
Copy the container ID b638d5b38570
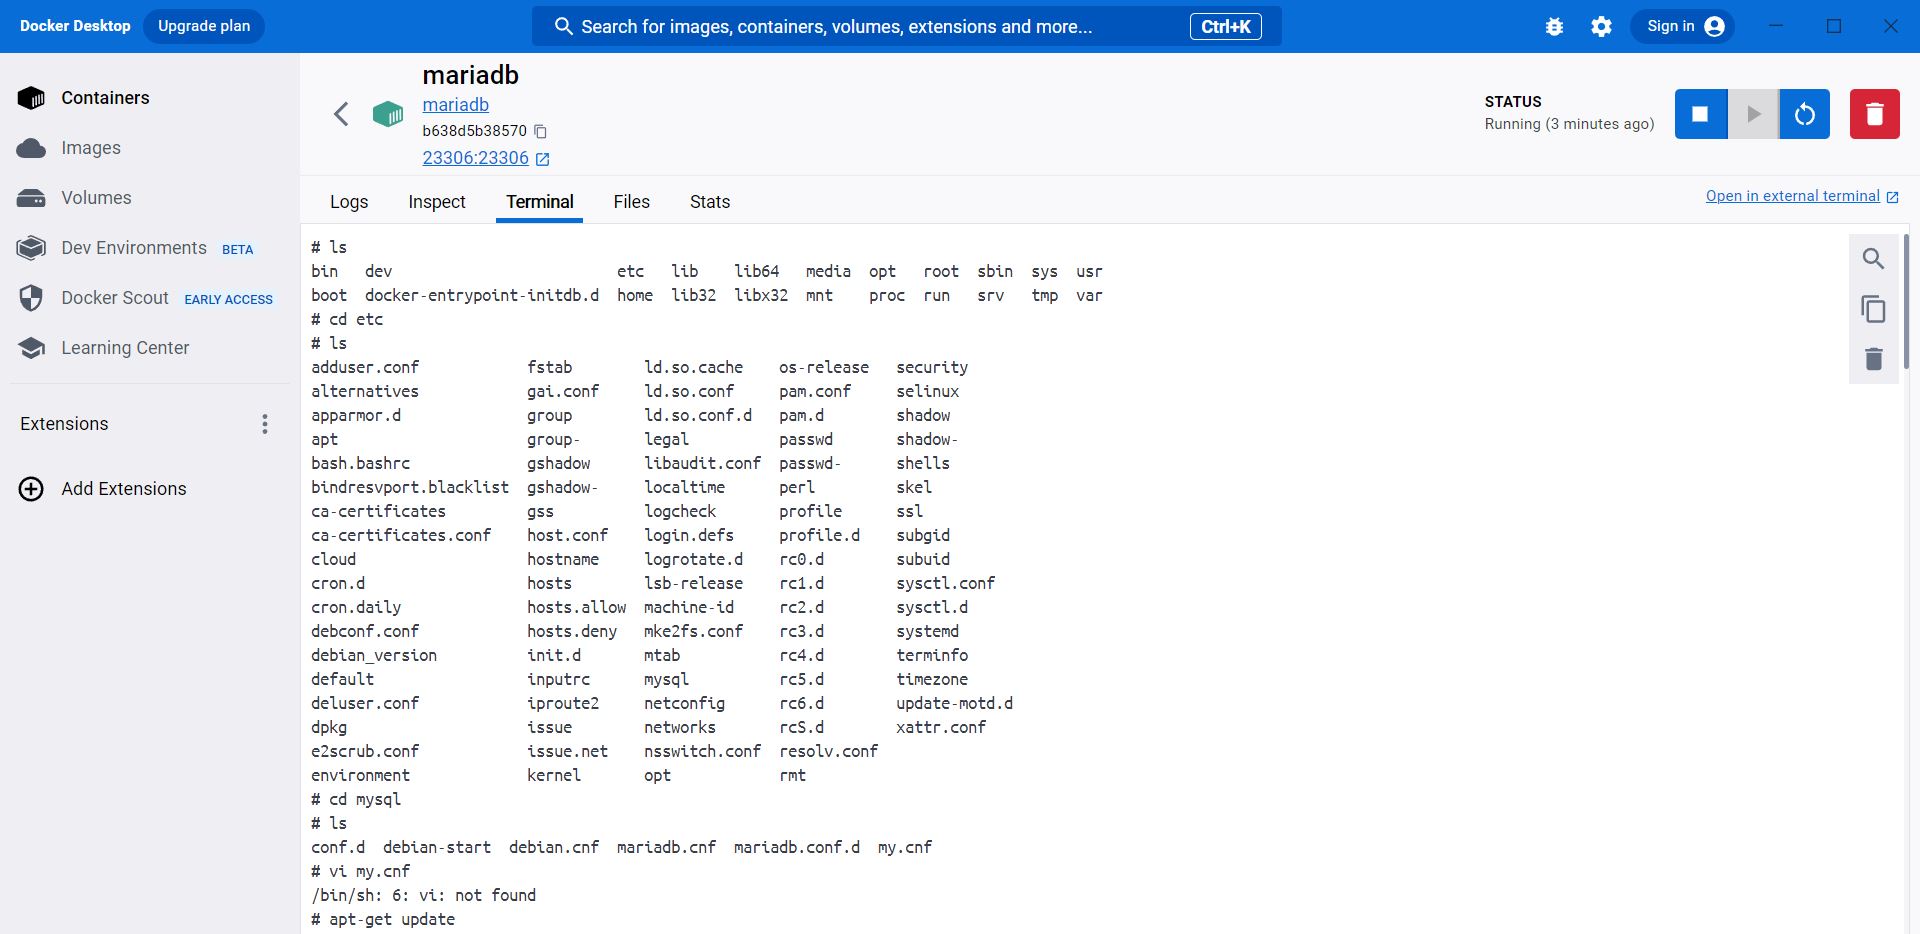pyautogui.click(x=541, y=131)
